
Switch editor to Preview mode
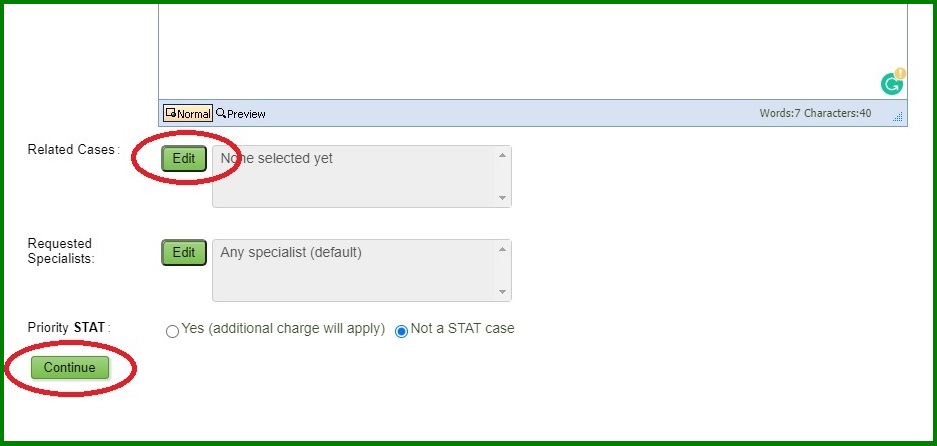coord(241,113)
